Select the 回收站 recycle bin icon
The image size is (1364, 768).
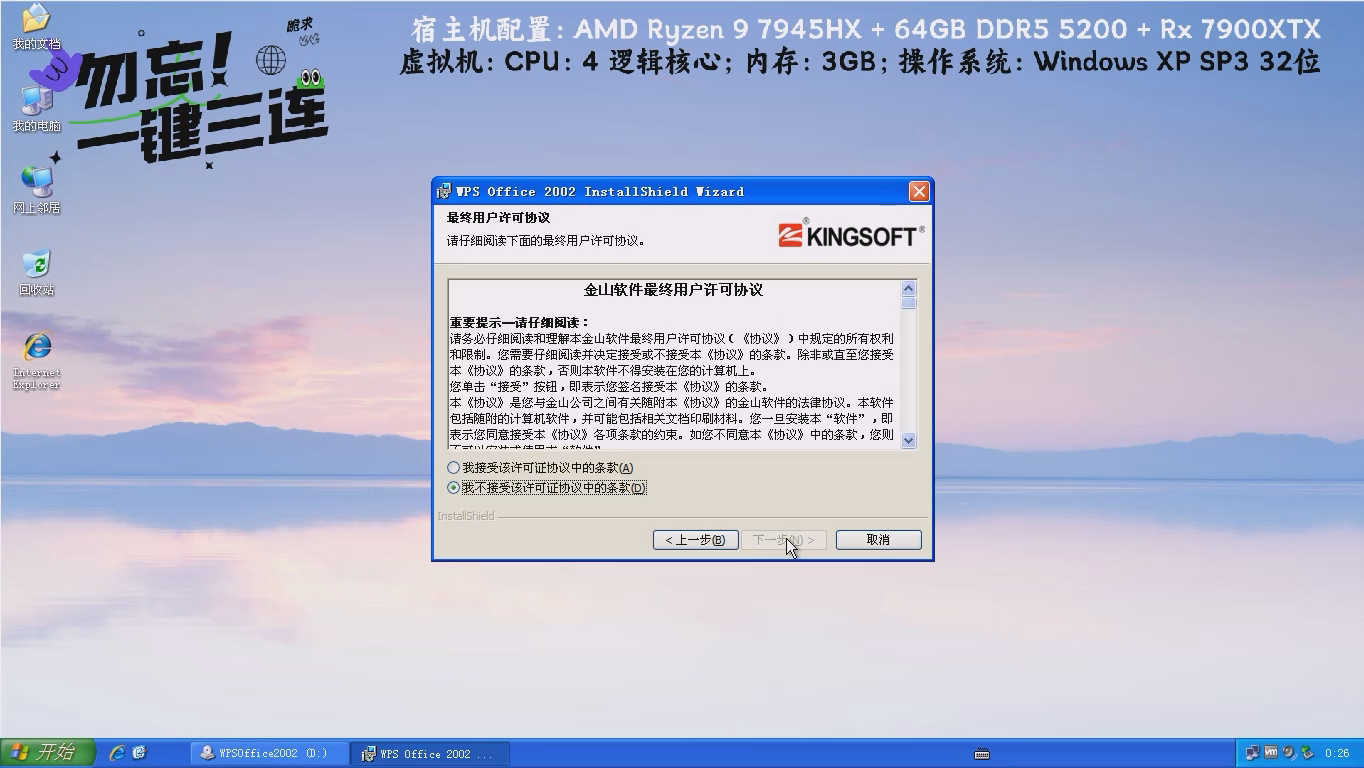click(x=36, y=272)
